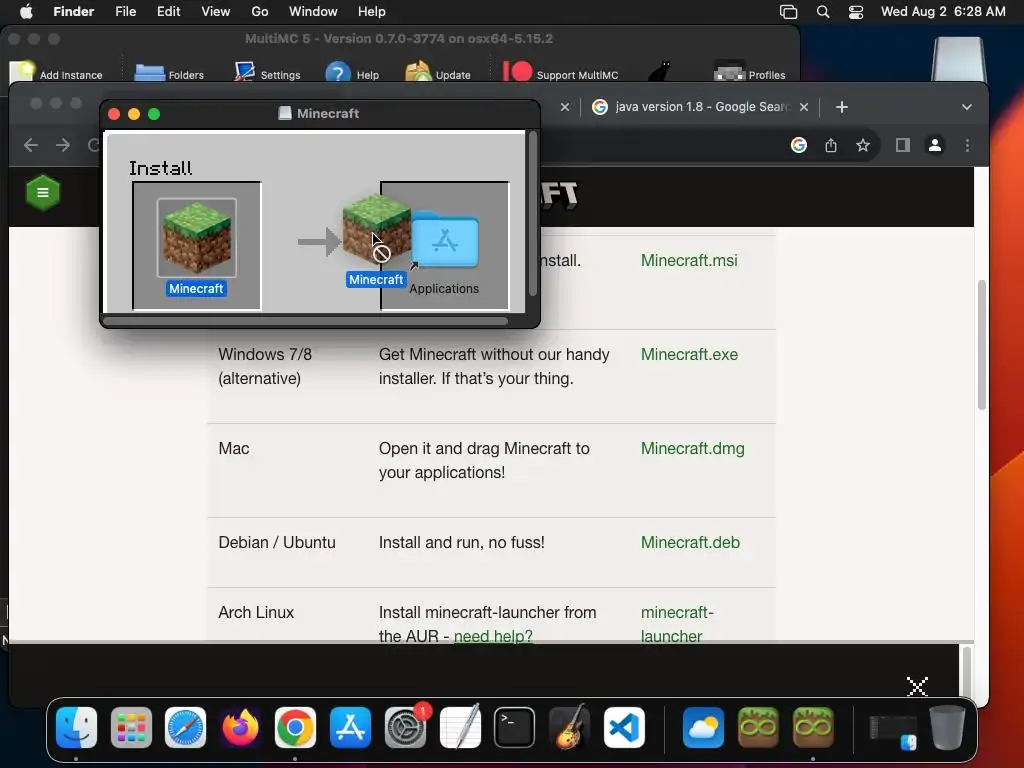Click the webpage vertical scrollbar
The image size is (1024, 768).
pyautogui.click(x=981, y=345)
